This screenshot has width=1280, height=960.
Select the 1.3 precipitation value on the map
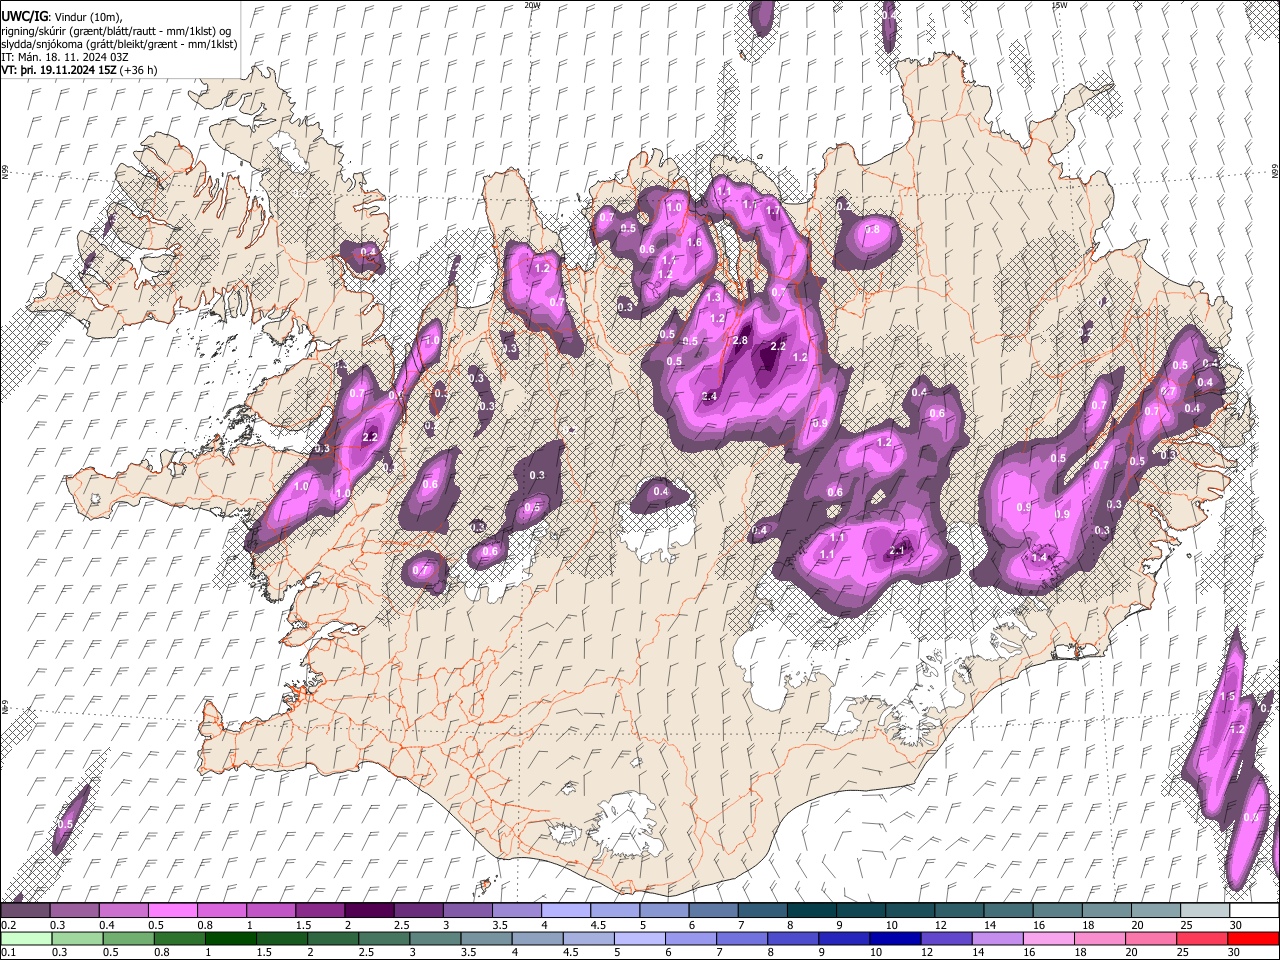(x=714, y=297)
